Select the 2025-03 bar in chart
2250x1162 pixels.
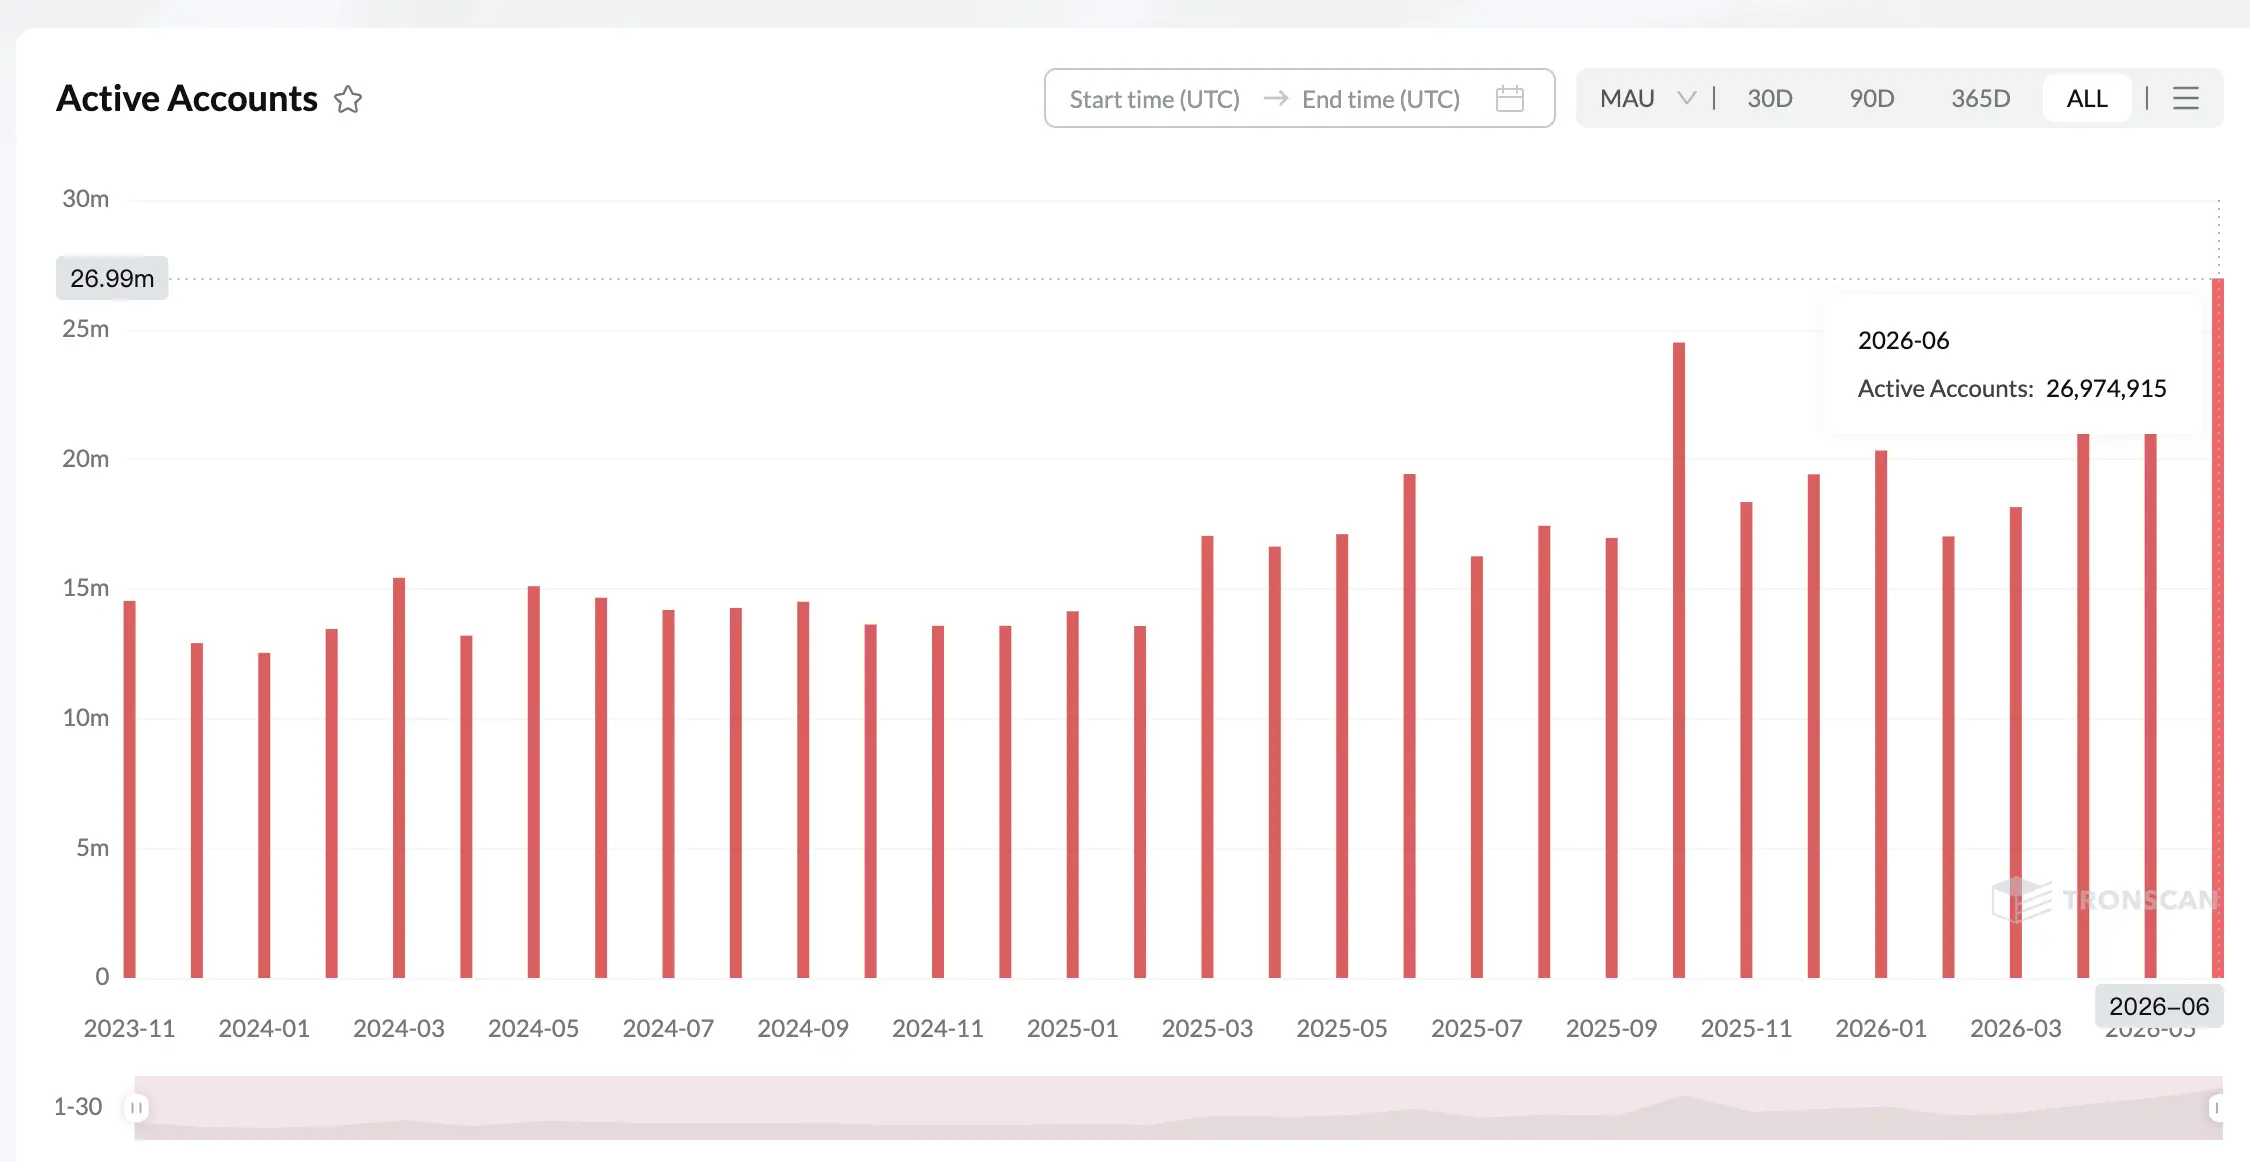pyautogui.click(x=1207, y=757)
